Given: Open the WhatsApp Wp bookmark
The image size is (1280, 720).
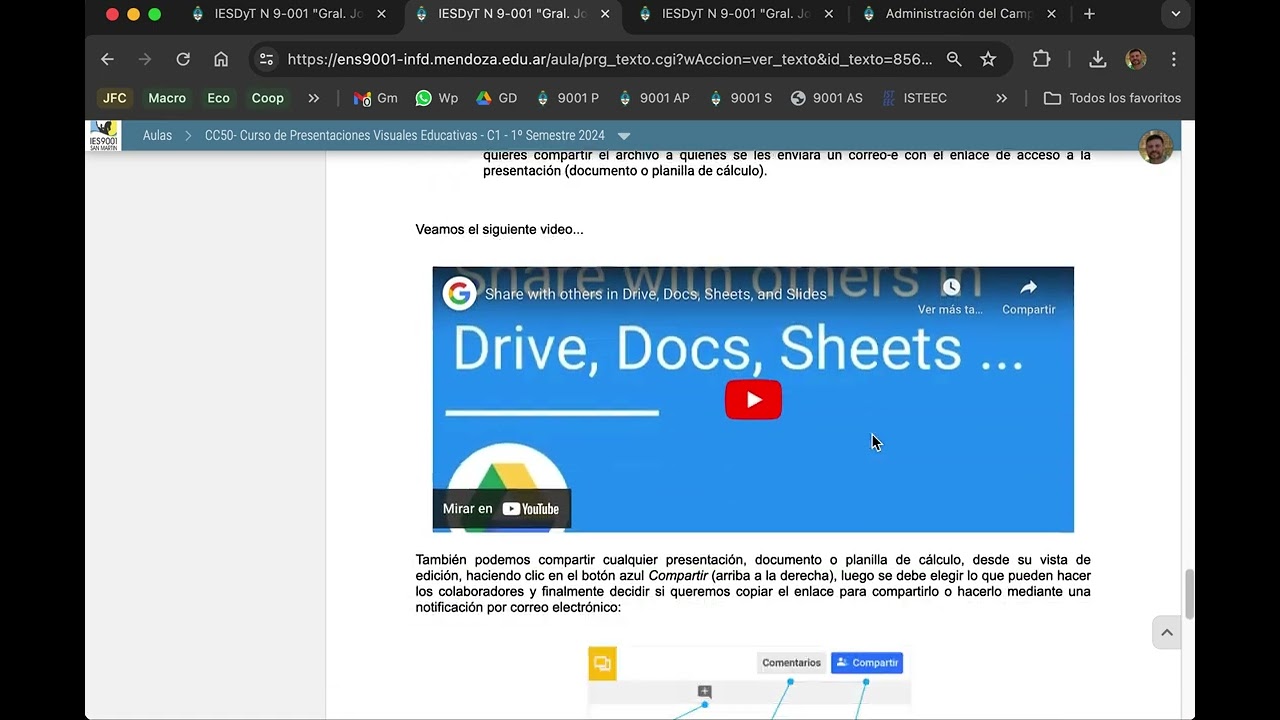Looking at the screenshot, I should pyautogui.click(x=437, y=98).
